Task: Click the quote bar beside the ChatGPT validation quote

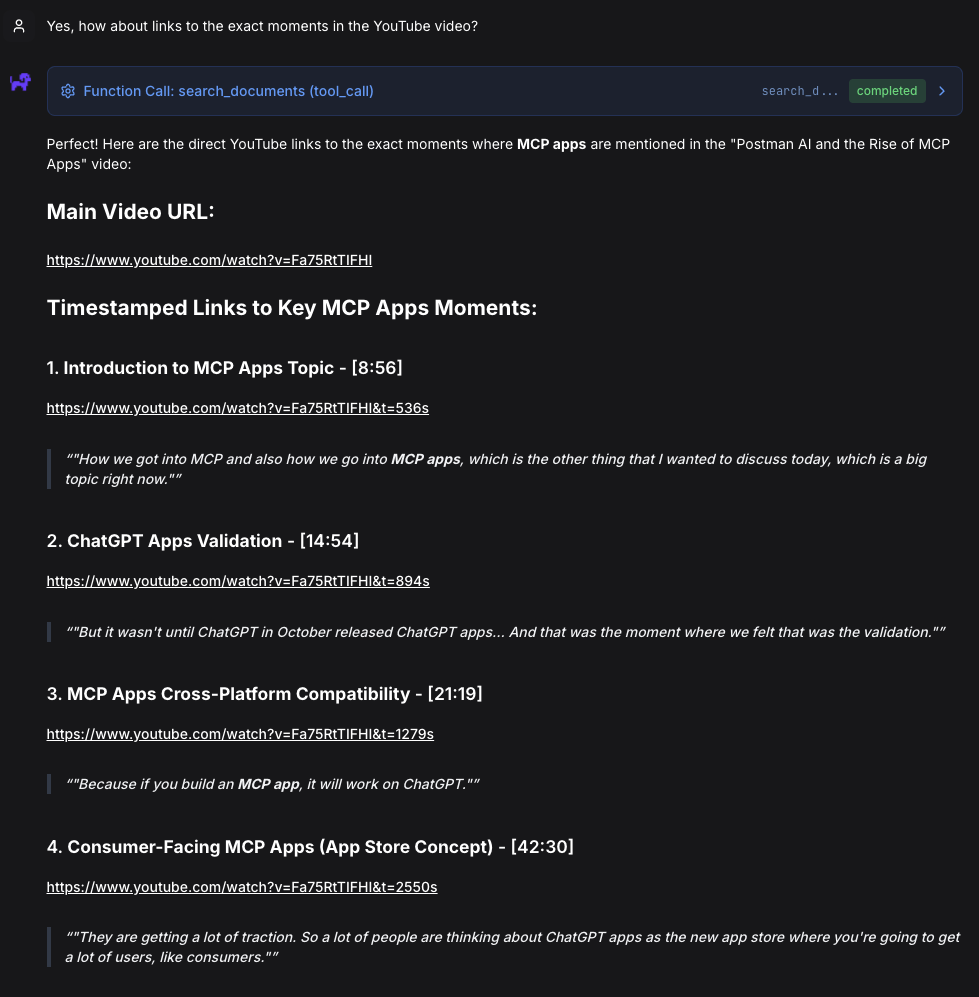Action: click(x=49, y=631)
